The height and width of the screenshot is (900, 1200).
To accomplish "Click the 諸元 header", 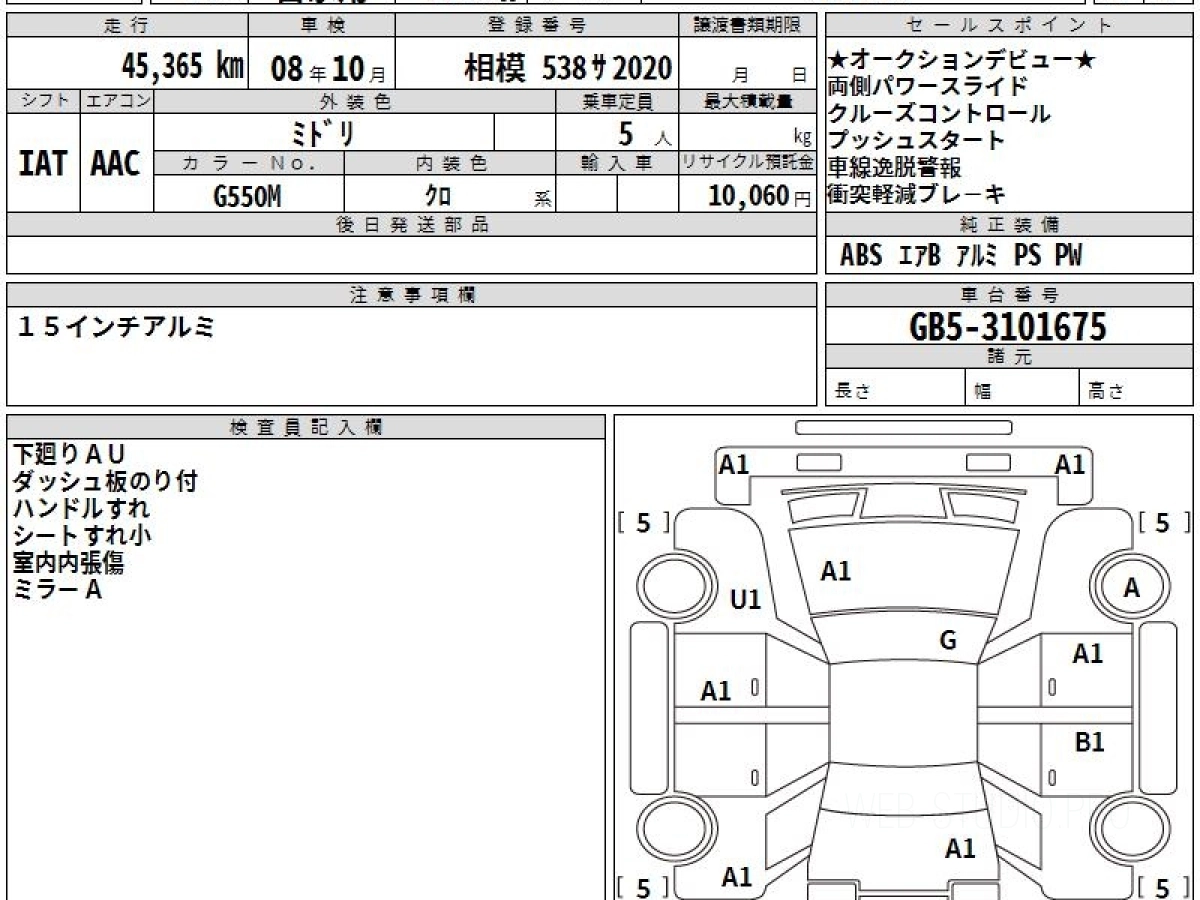I will pos(1009,357).
